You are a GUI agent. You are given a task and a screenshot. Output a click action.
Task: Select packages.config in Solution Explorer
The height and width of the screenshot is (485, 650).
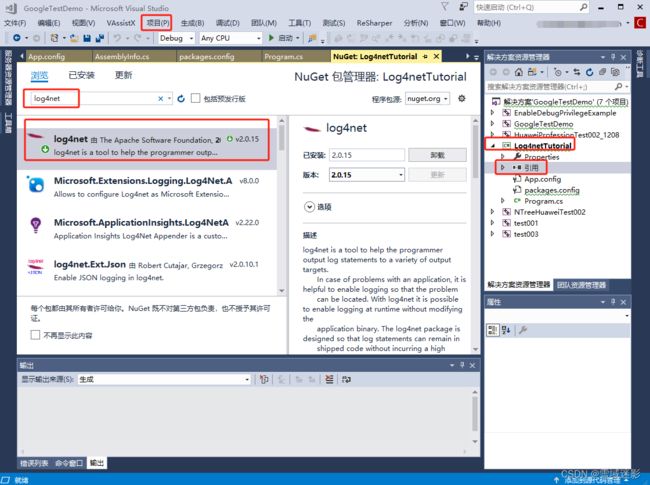point(552,190)
